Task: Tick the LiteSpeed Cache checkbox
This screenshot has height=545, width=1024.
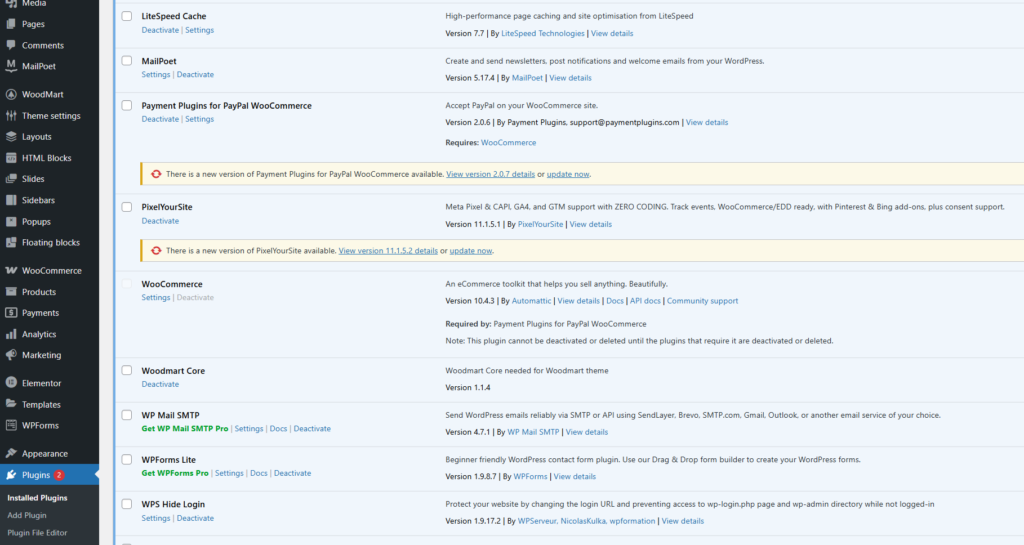Action: [127, 16]
